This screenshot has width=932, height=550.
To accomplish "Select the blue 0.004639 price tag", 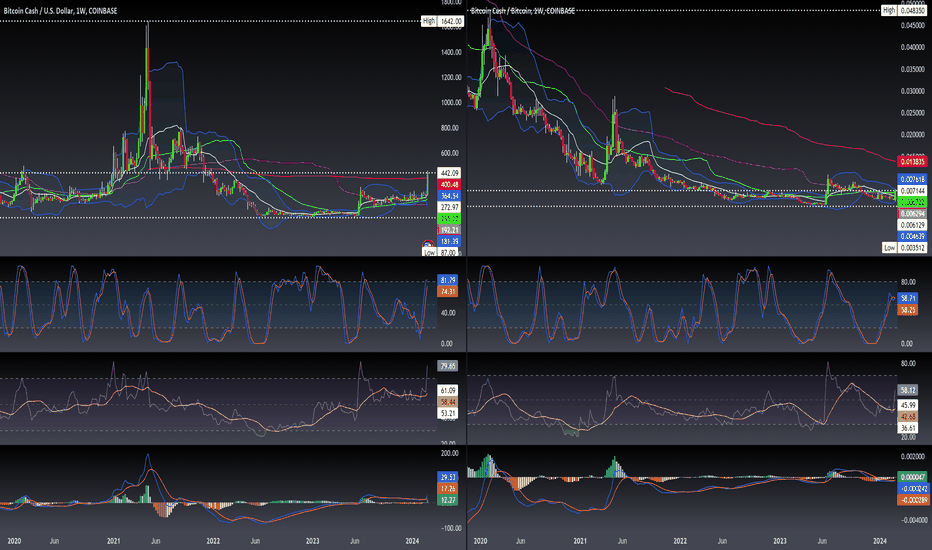I will 912,237.
